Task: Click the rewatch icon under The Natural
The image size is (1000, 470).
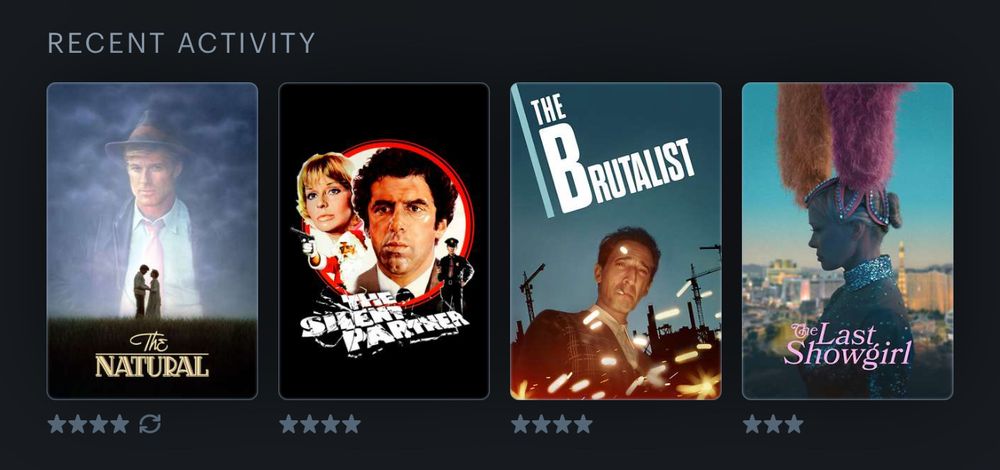Action: click(150, 423)
